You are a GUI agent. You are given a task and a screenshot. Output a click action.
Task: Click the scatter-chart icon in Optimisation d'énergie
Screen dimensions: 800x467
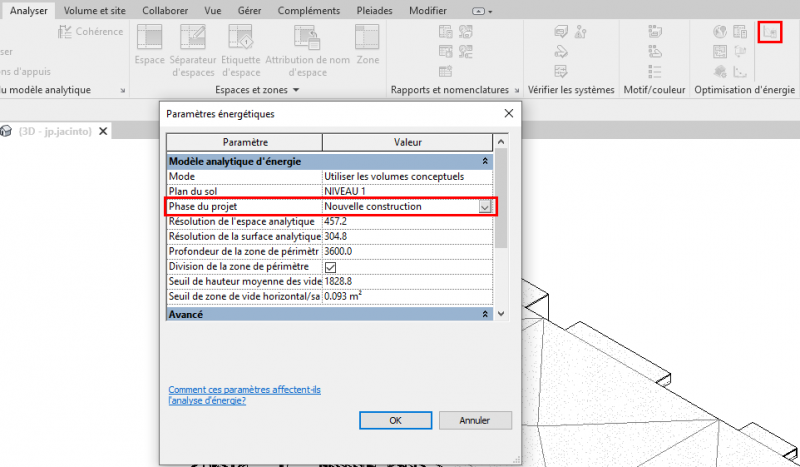[740, 71]
